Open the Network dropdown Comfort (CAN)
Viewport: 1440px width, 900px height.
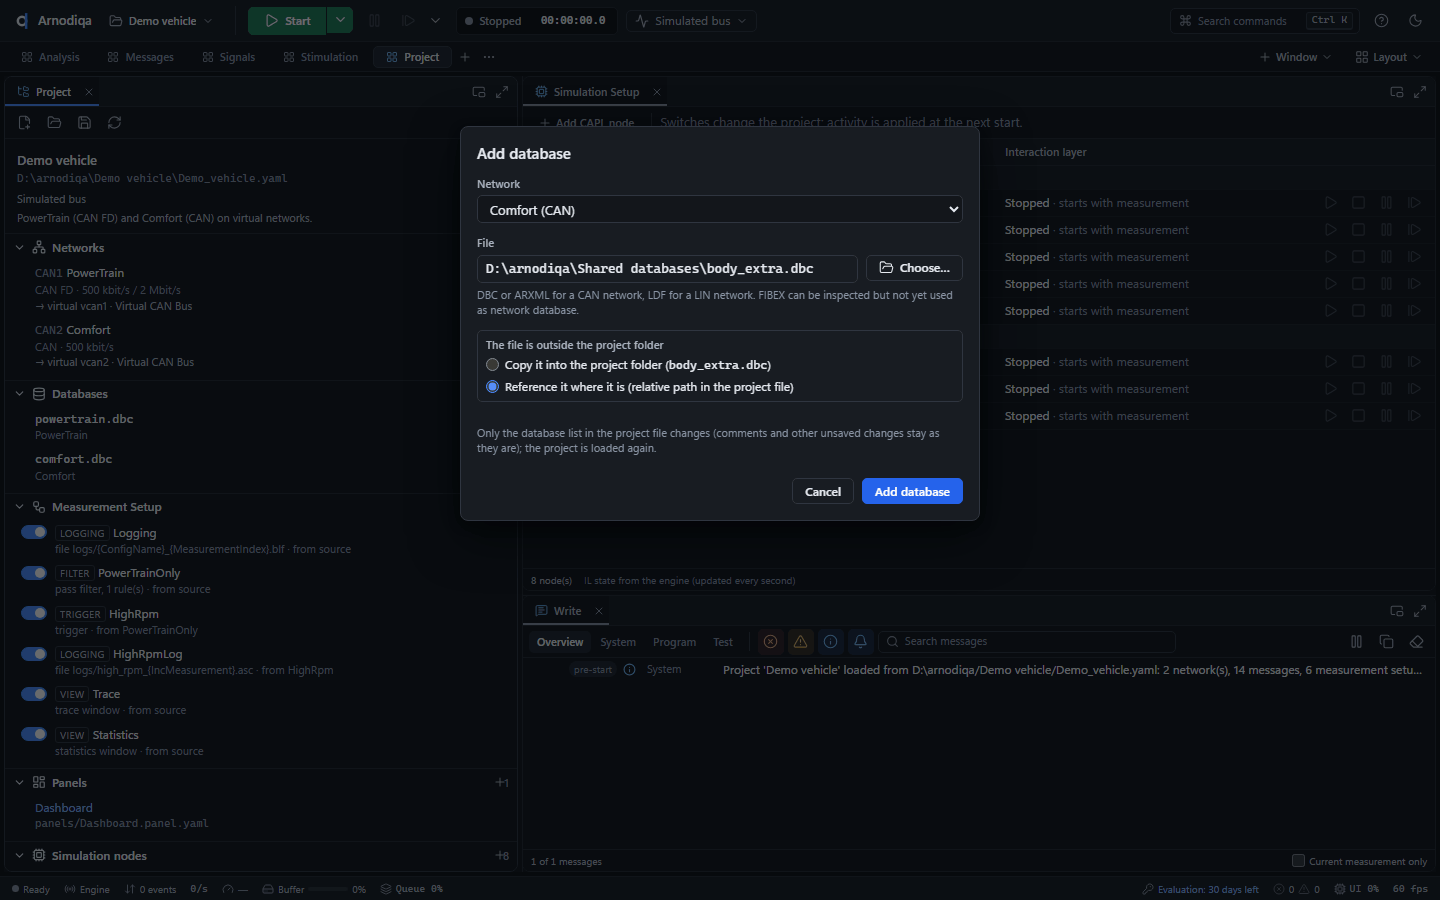[x=720, y=210]
